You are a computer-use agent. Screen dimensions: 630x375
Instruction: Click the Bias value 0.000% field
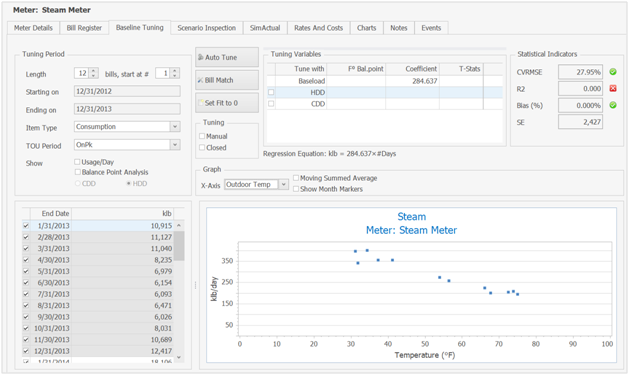click(580, 105)
